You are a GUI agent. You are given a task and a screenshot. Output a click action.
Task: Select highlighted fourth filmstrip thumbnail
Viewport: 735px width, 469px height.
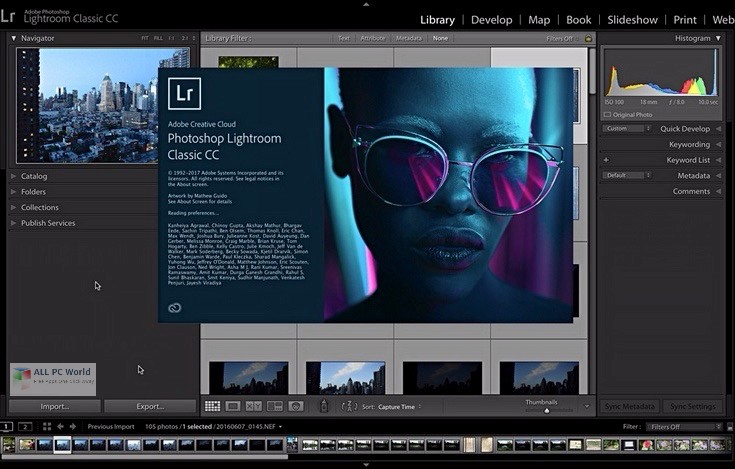point(62,444)
